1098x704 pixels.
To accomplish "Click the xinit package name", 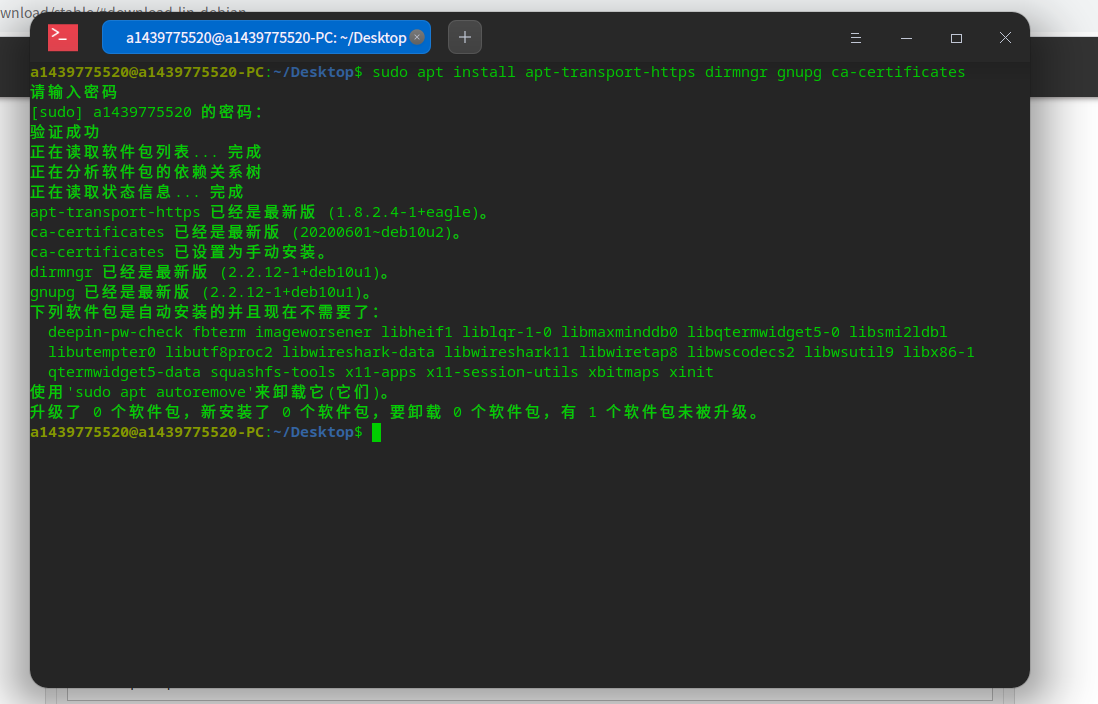I will point(691,372).
